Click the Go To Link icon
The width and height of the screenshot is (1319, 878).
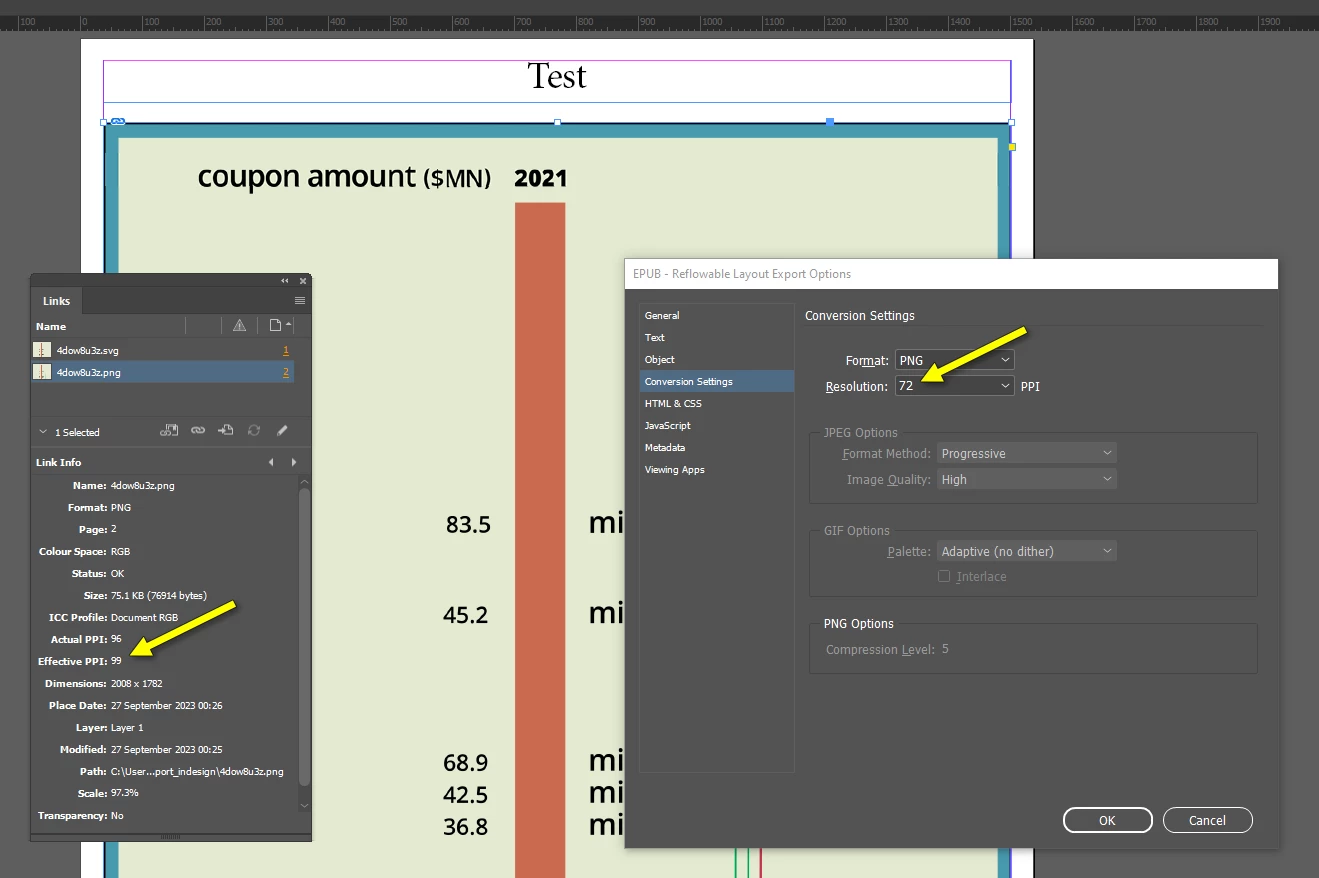click(226, 431)
